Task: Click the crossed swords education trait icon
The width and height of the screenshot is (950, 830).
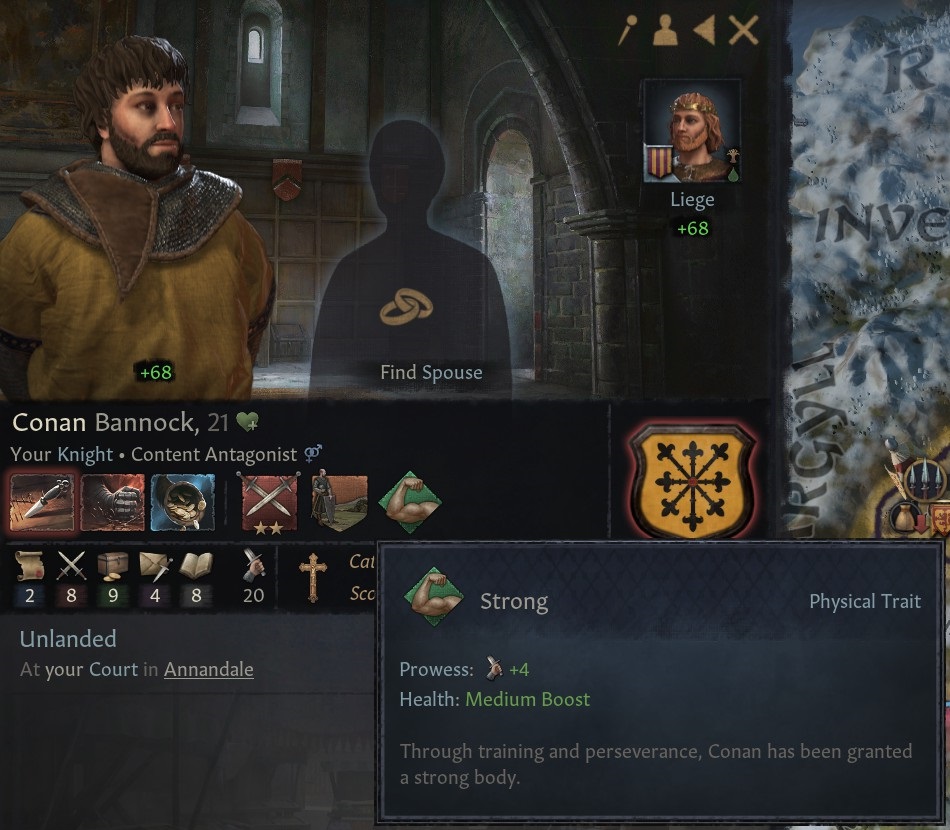Action: pyautogui.click(x=269, y=502)
